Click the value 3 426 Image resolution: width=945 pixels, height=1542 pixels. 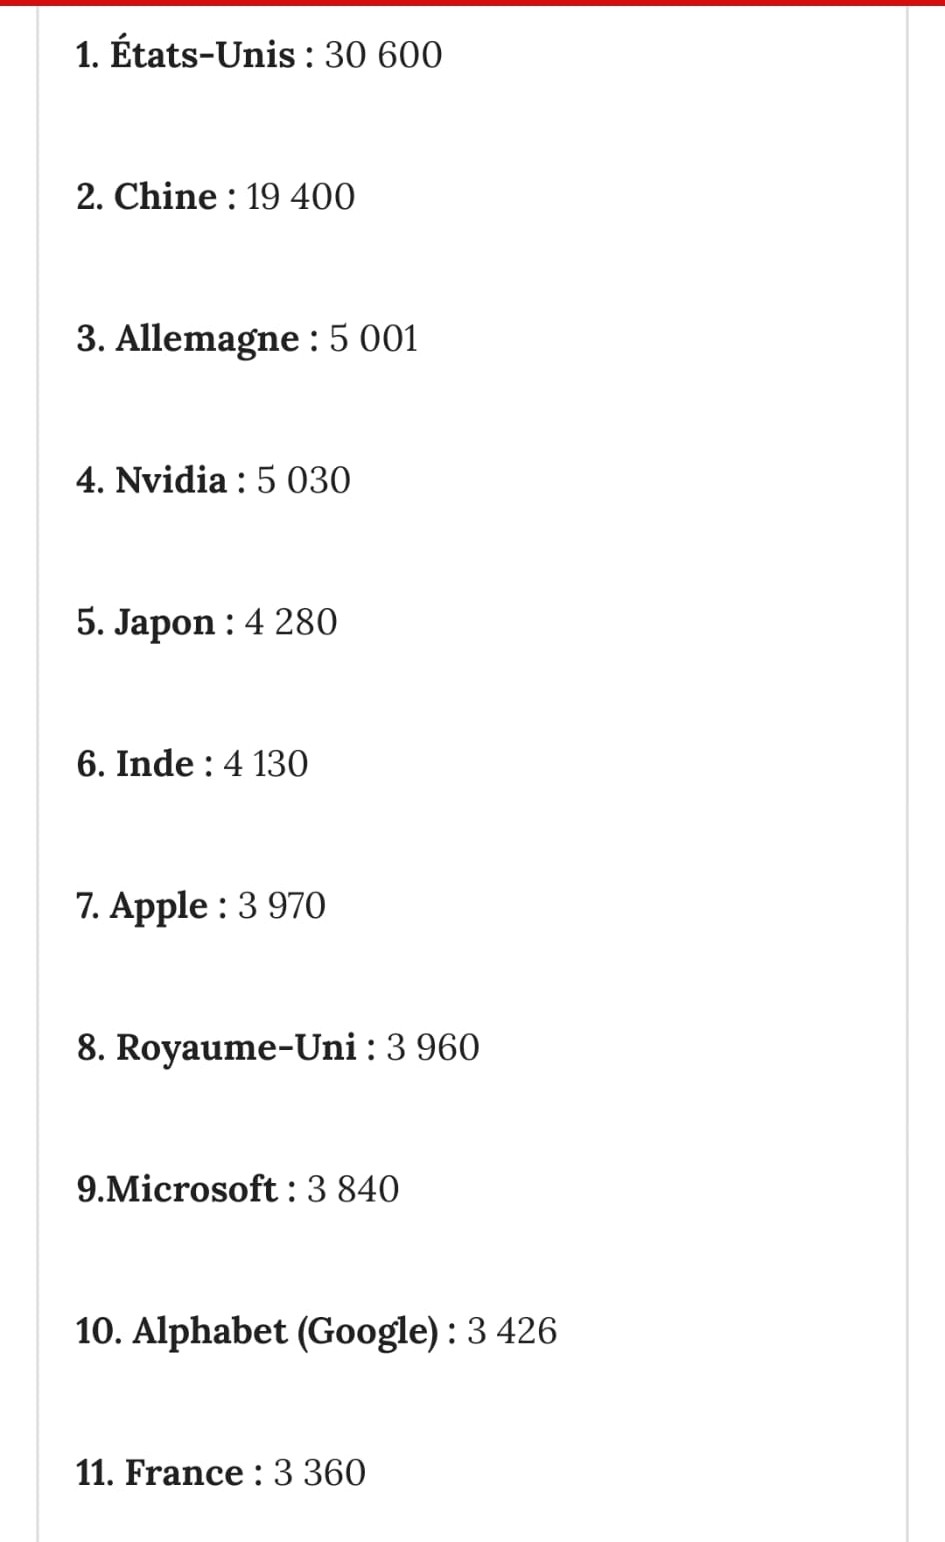tap(511, 1332)
